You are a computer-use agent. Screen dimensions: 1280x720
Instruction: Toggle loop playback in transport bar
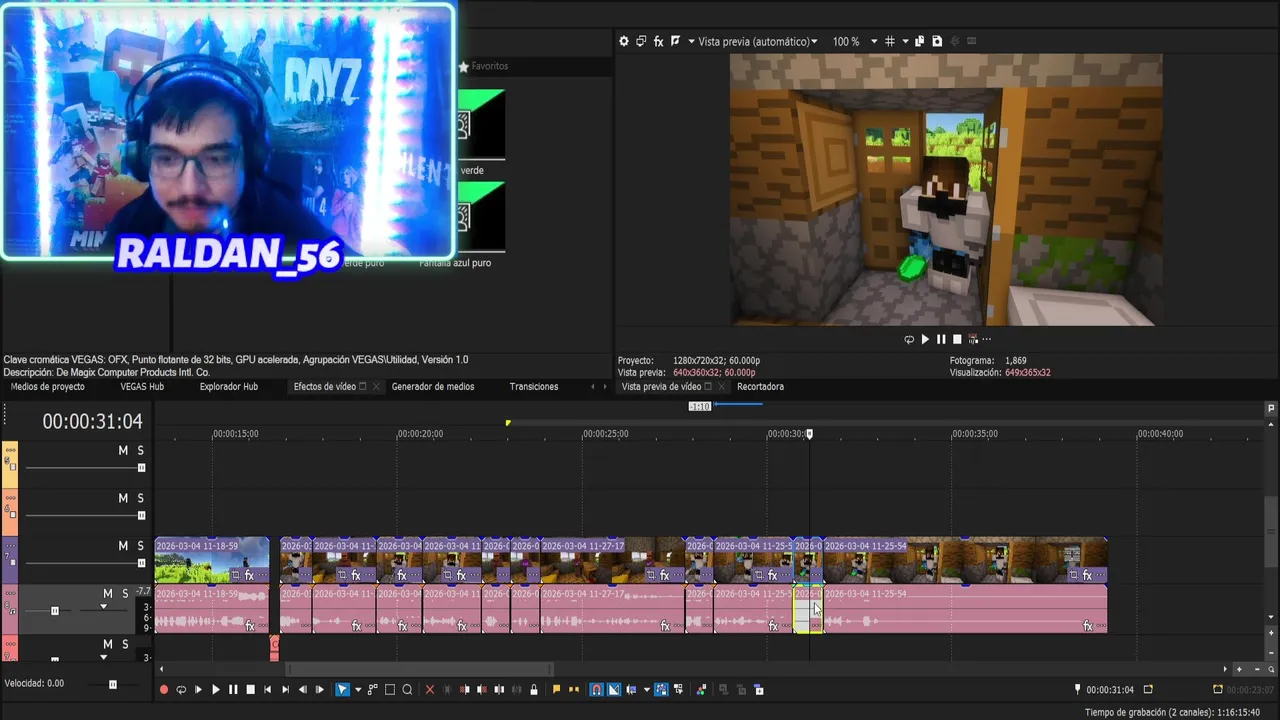point(181,690)
